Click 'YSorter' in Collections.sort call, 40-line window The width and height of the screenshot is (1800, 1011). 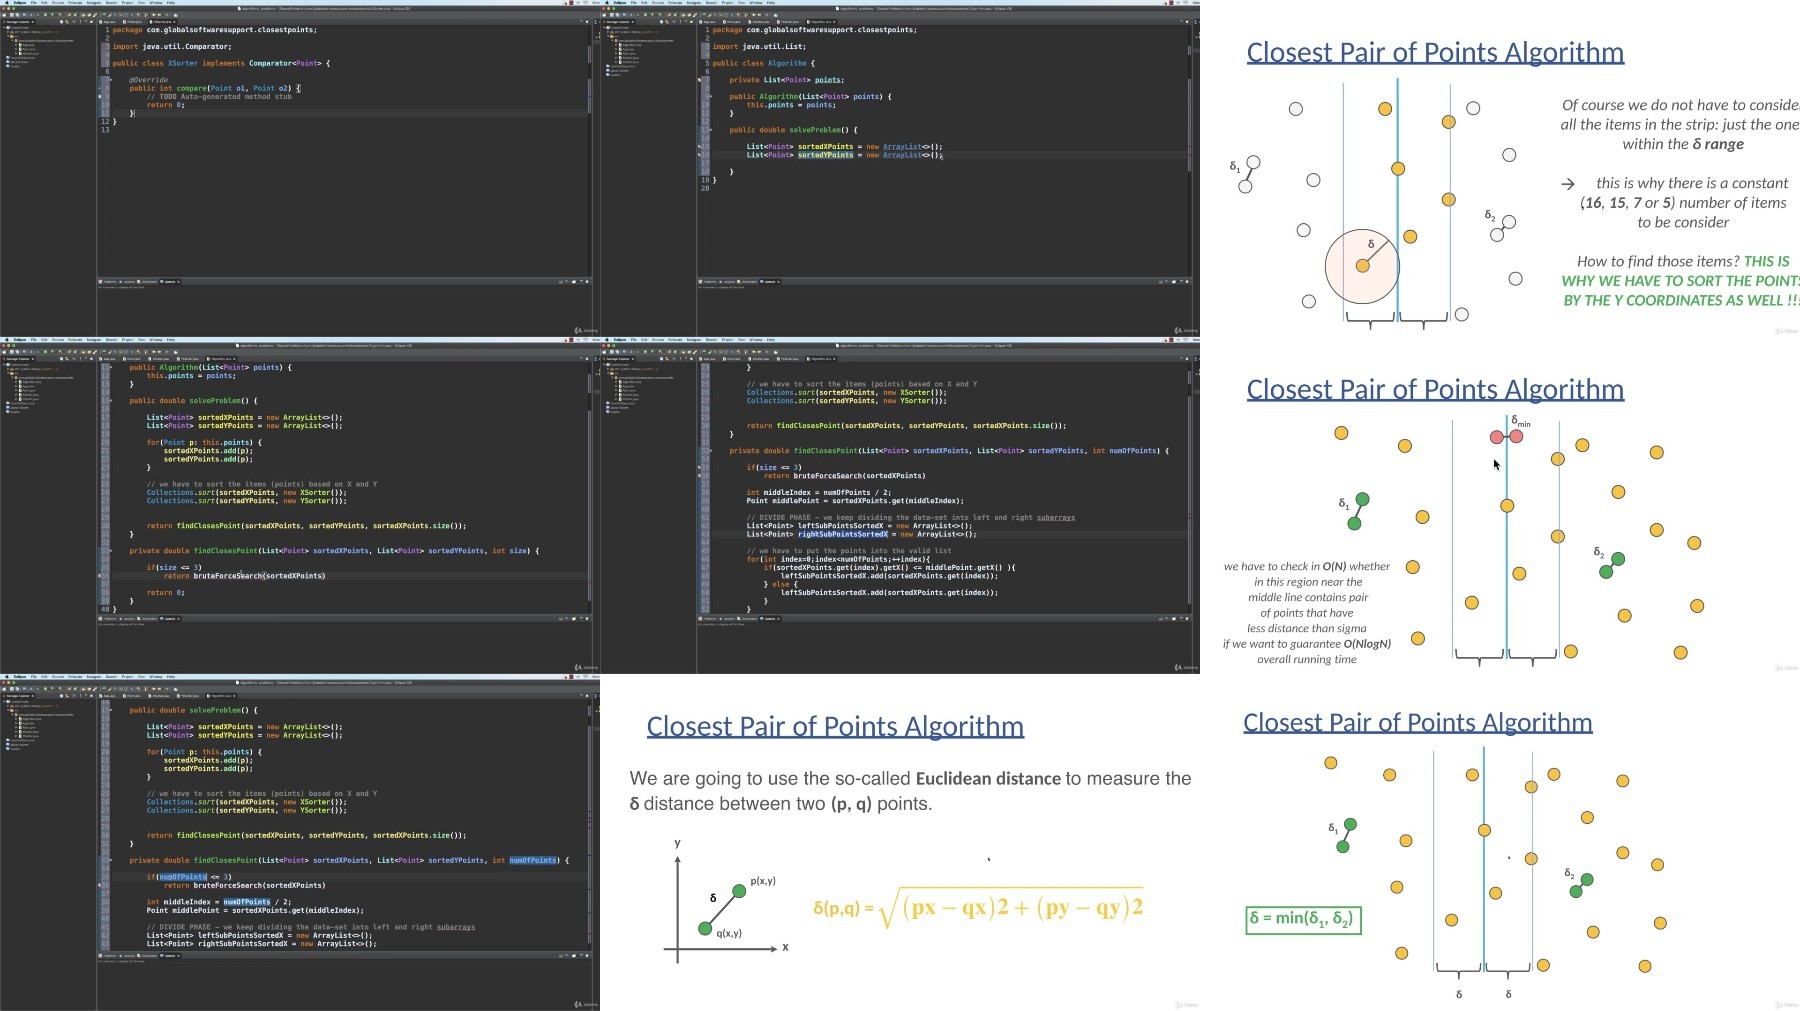314,501
